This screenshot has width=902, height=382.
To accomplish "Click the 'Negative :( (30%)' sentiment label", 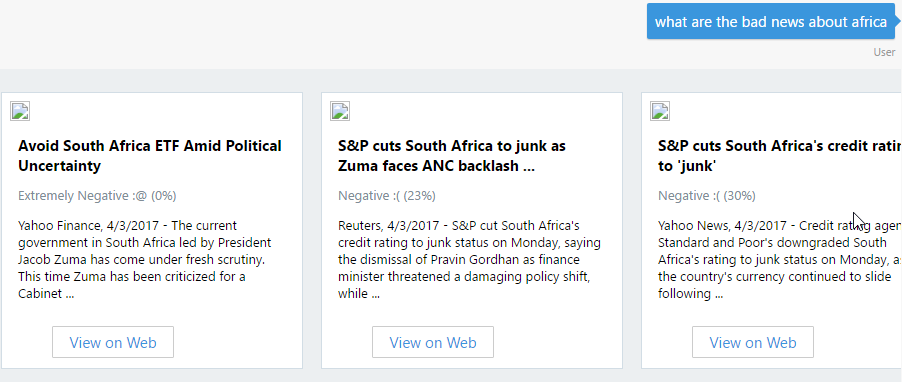I will coord(706,196).
